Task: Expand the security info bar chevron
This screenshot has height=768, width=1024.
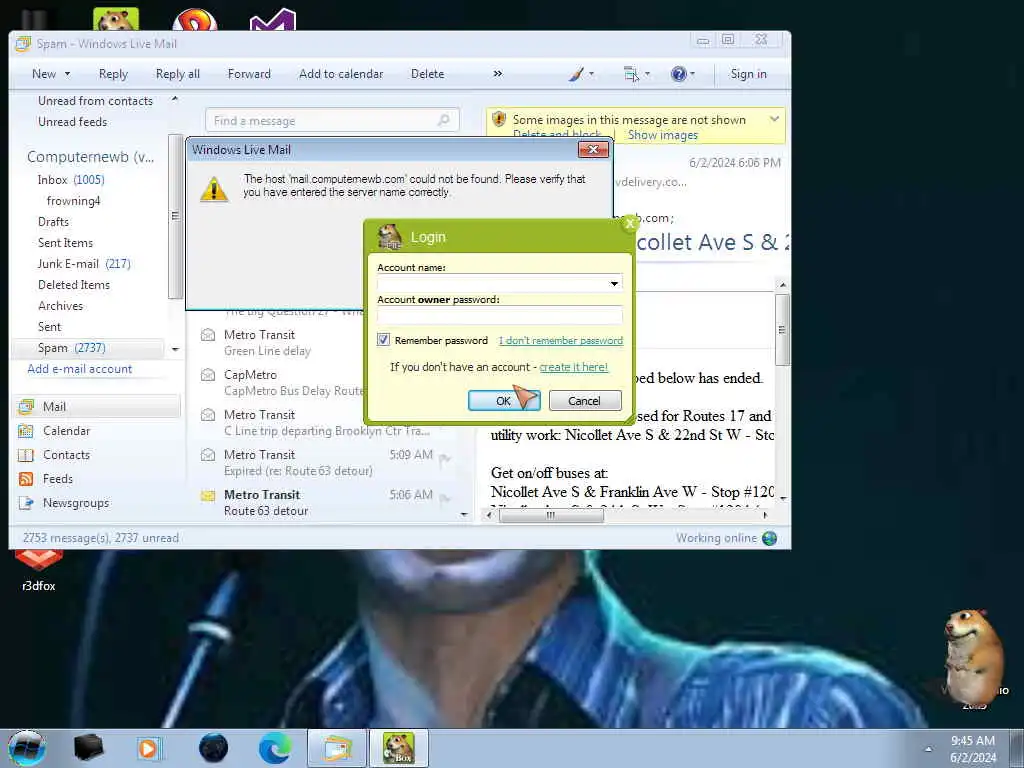Action: (774, 119)
